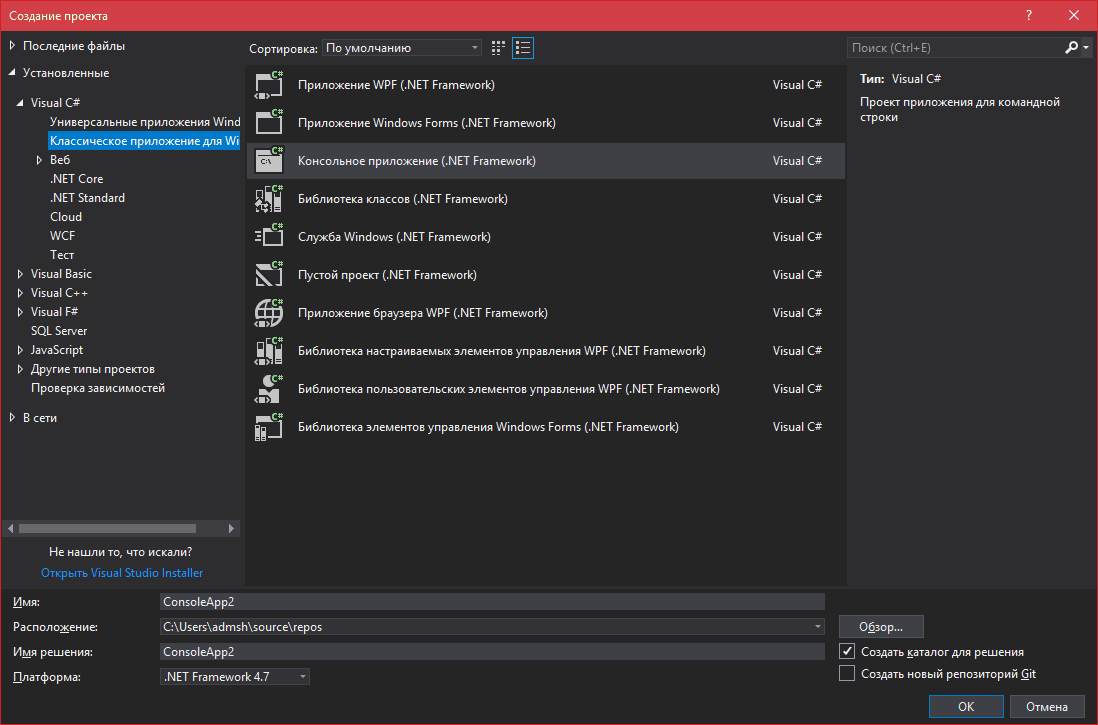Viewport: 1098px width, 725px height.
Task: Click the tree scrollbar right arrow
Action: pos(231,528)
